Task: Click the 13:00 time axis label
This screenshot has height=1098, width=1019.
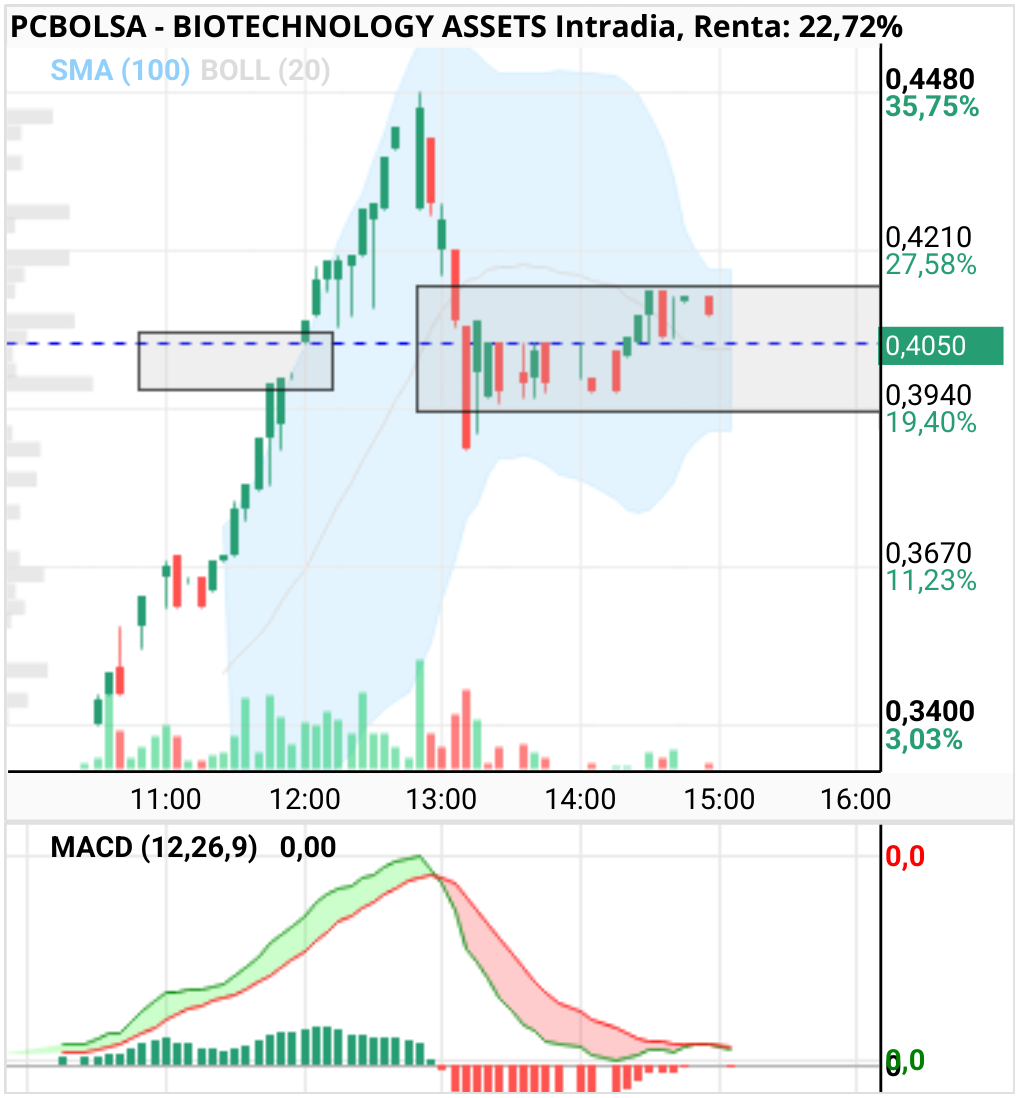Action: (x=442, y=799)
